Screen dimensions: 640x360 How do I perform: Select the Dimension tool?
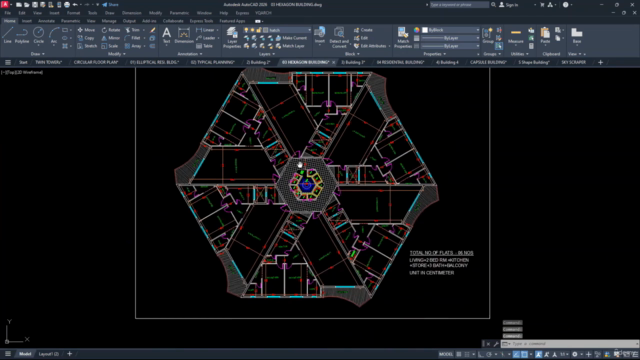point(184,36)
